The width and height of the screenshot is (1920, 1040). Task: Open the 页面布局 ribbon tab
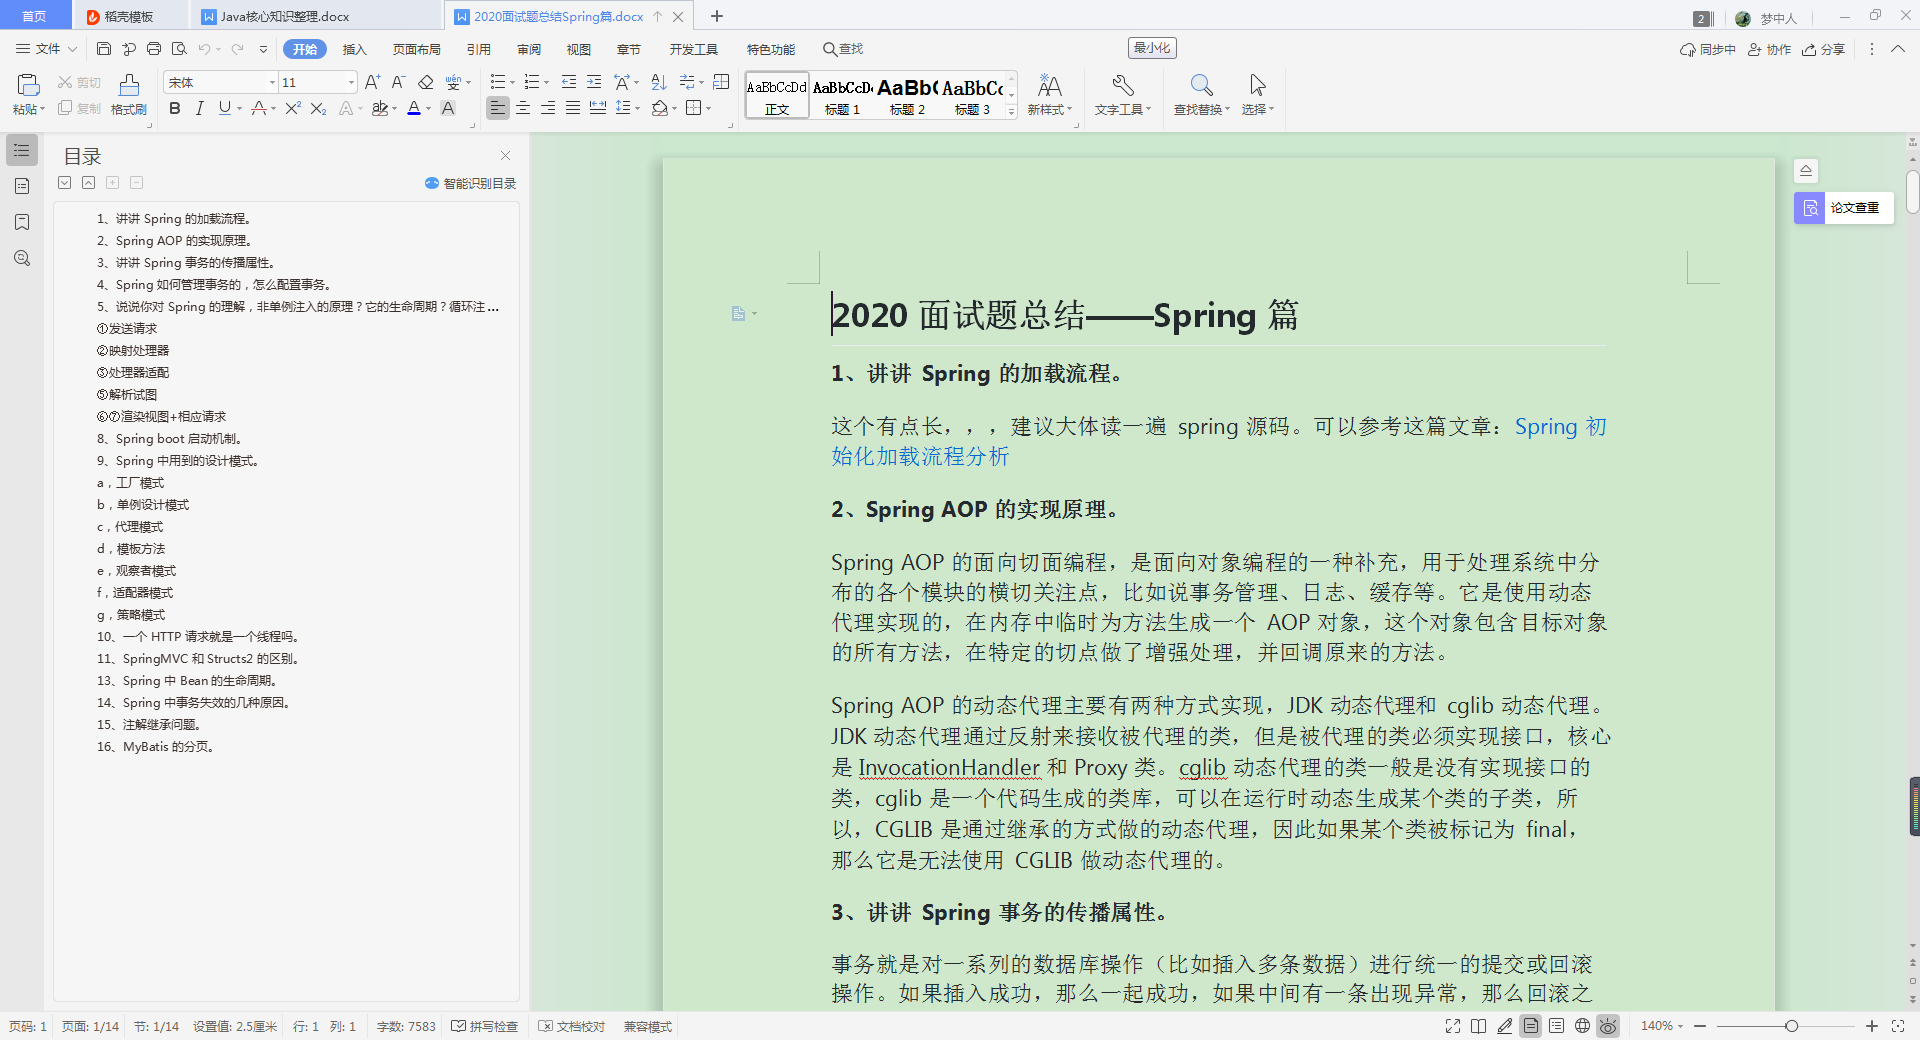click(x=416, y=49)
